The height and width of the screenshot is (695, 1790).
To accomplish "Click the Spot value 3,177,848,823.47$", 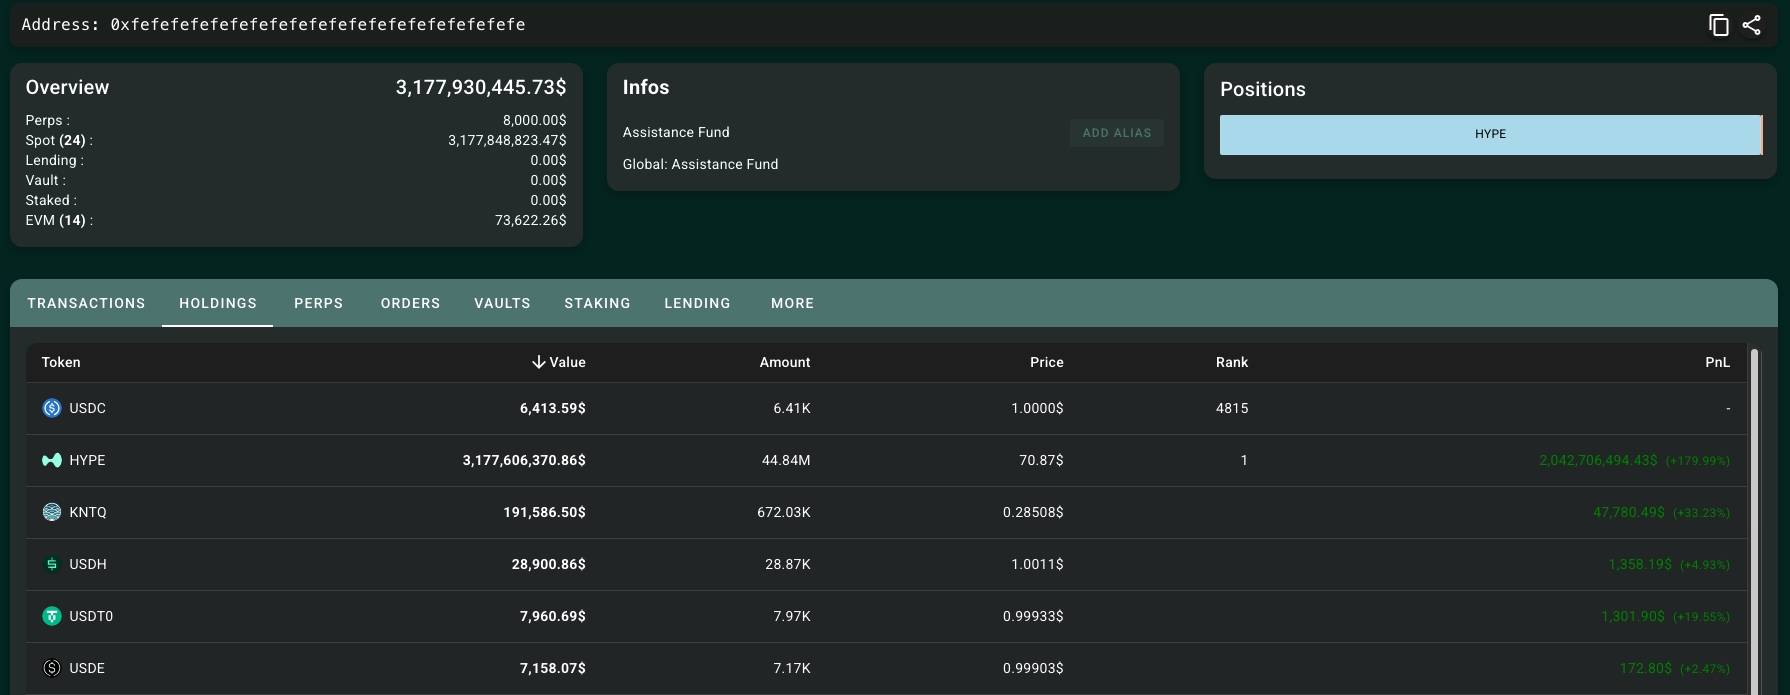I will (507, 140).
